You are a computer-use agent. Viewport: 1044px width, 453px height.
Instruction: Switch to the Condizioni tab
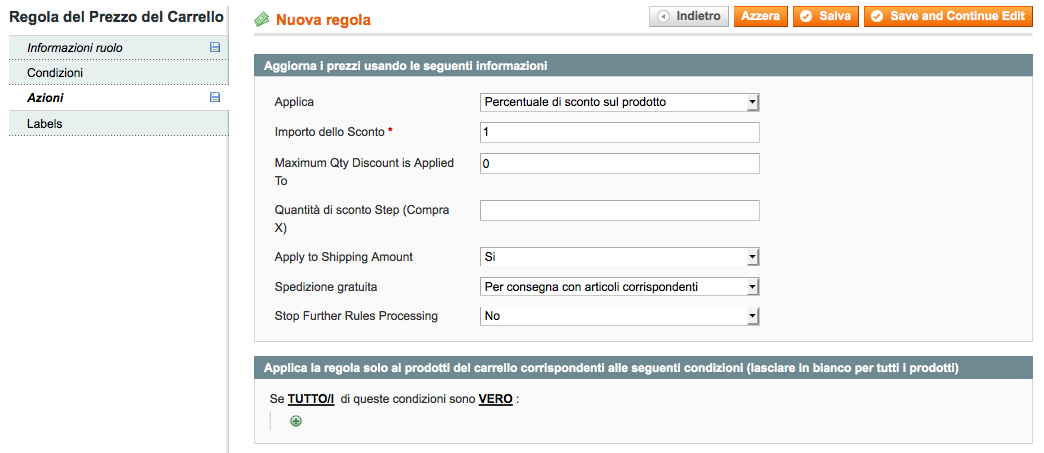(55, 73)
